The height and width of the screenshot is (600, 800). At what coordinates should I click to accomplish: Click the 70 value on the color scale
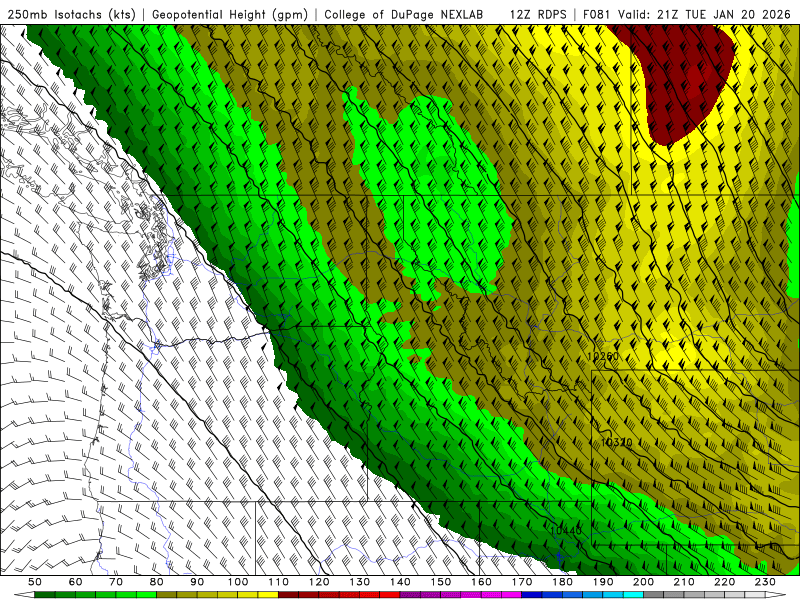click(x=116, y=582)
